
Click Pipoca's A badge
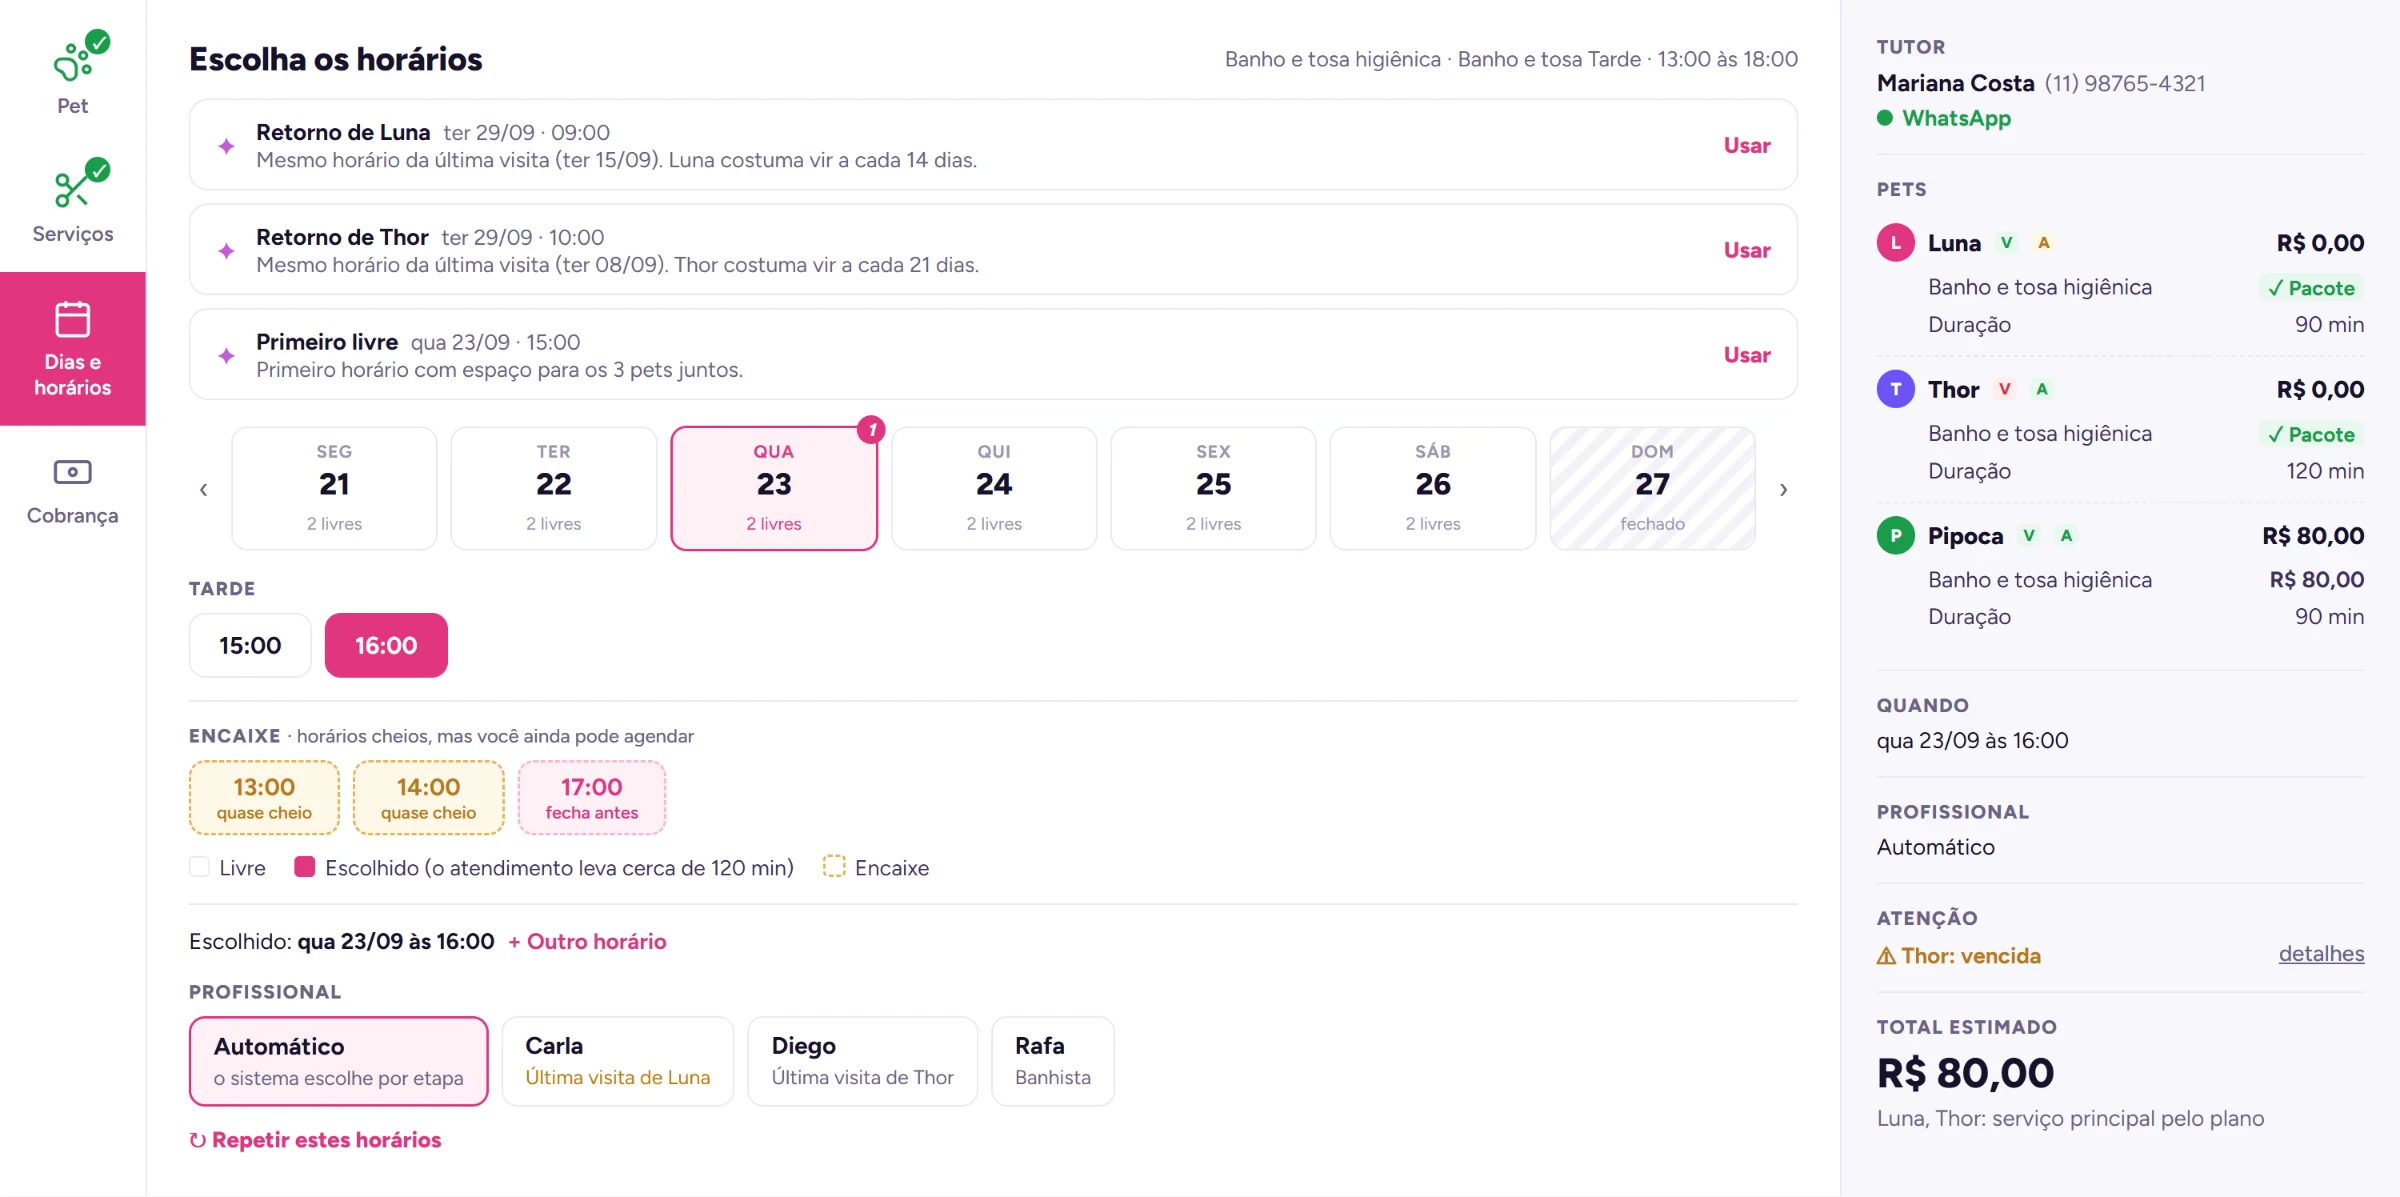(2066, 536)
